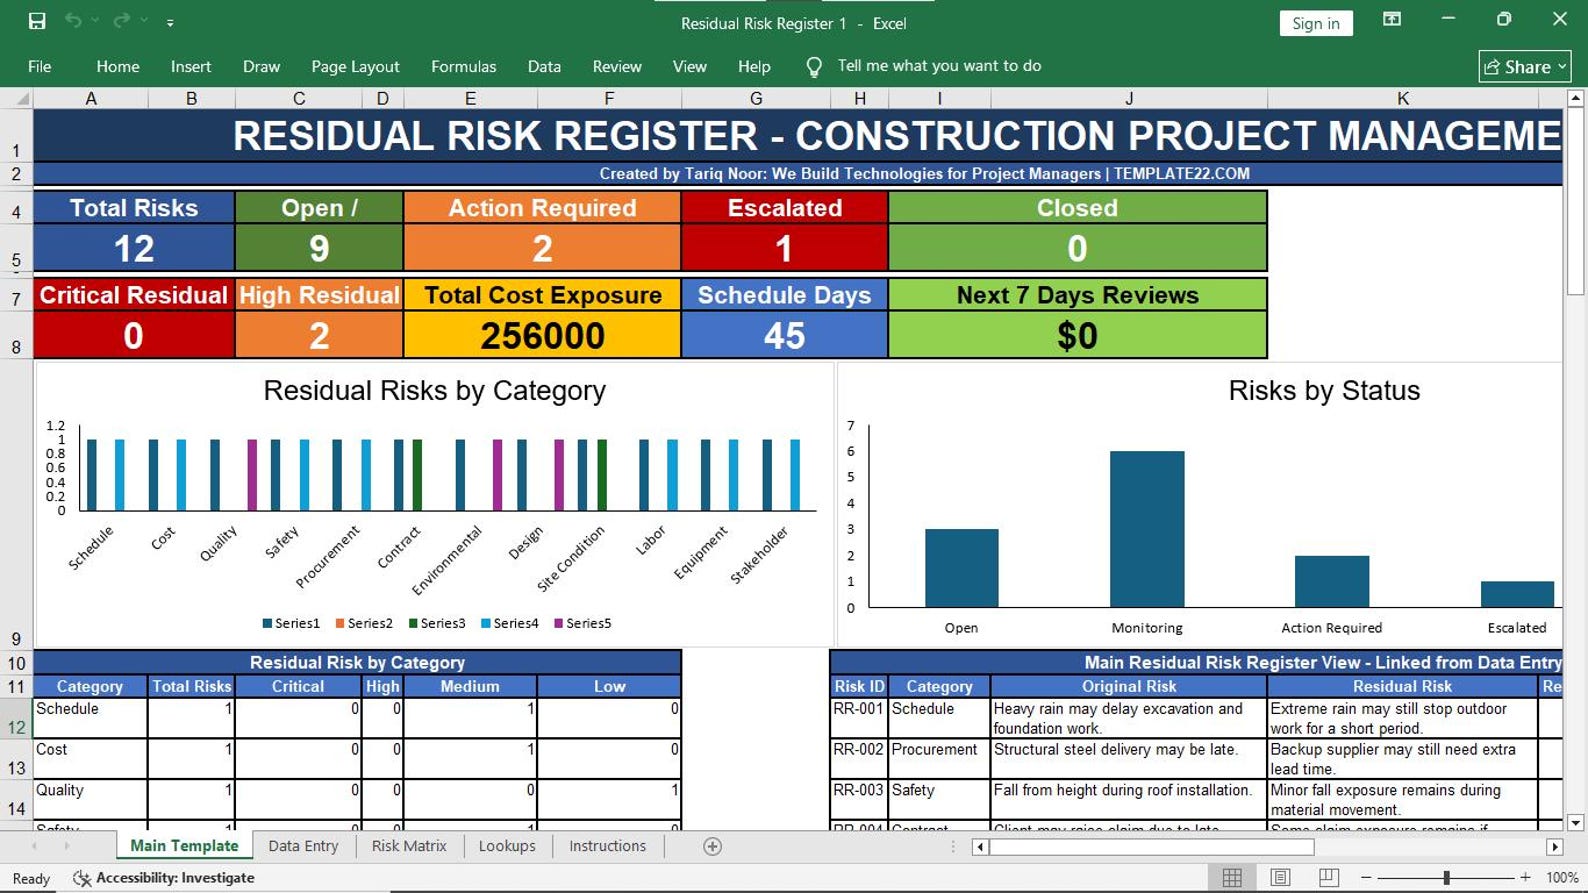Open the Redo history dropdown arrow
The image size is (1588, 893).
pos(144,21)
